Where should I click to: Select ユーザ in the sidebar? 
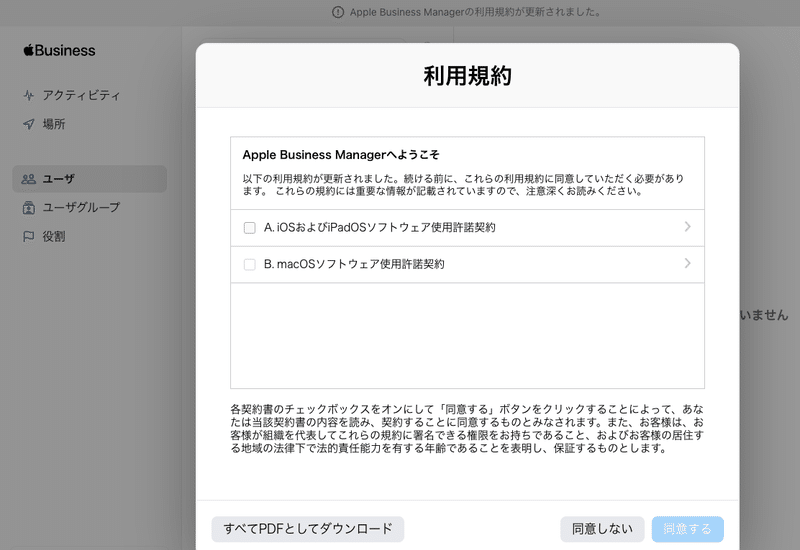pos(89,179)
